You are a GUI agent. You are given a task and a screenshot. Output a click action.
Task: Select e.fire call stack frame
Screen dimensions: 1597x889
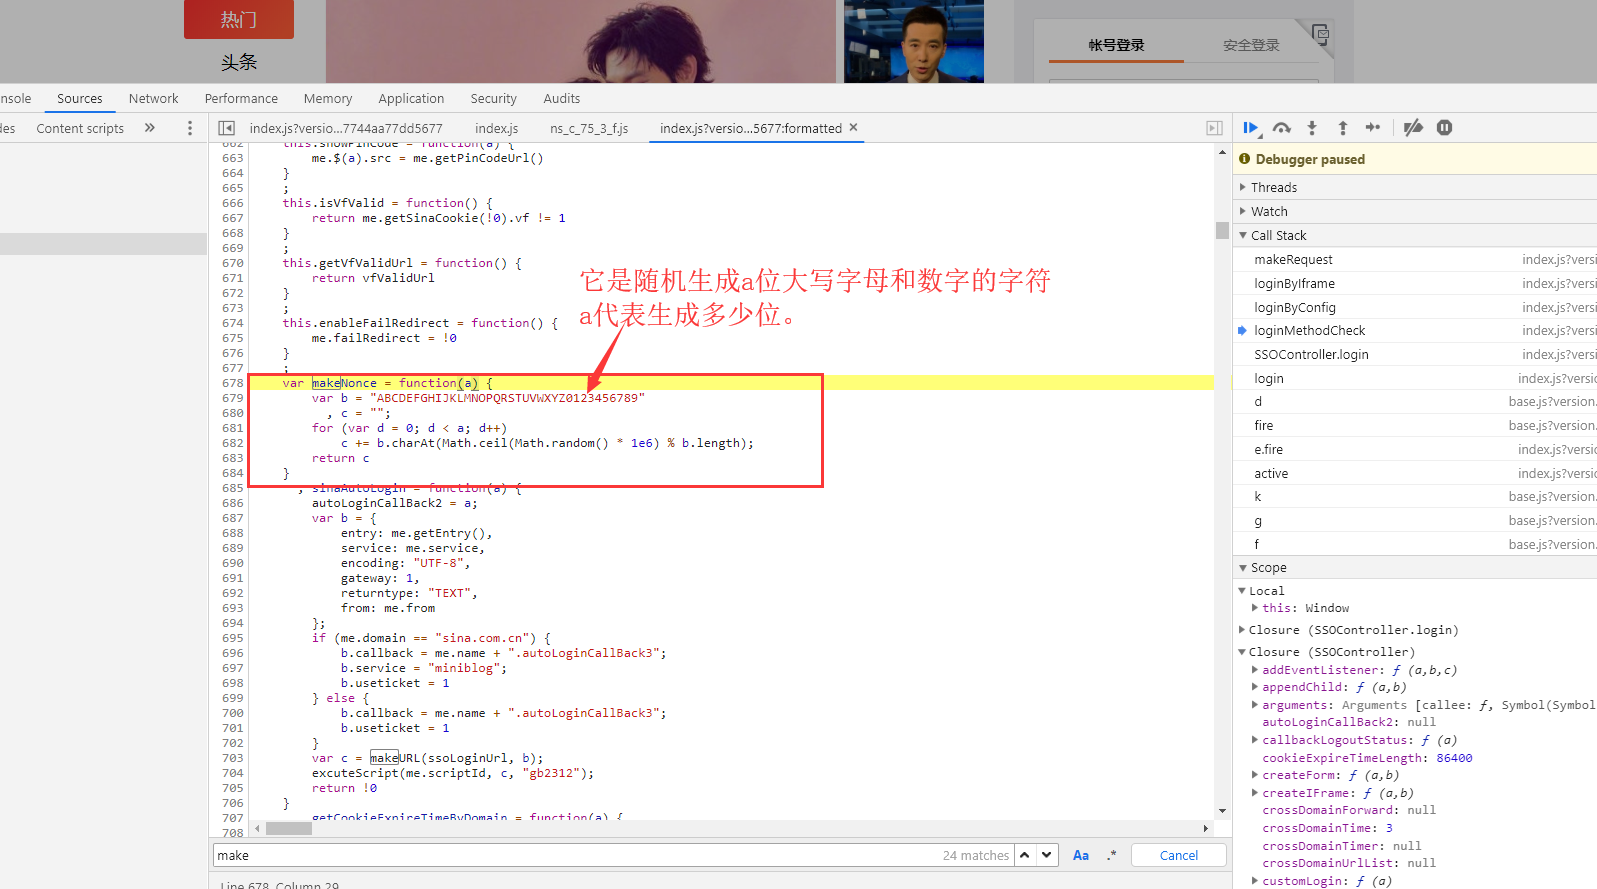(x=1415, y=449)
